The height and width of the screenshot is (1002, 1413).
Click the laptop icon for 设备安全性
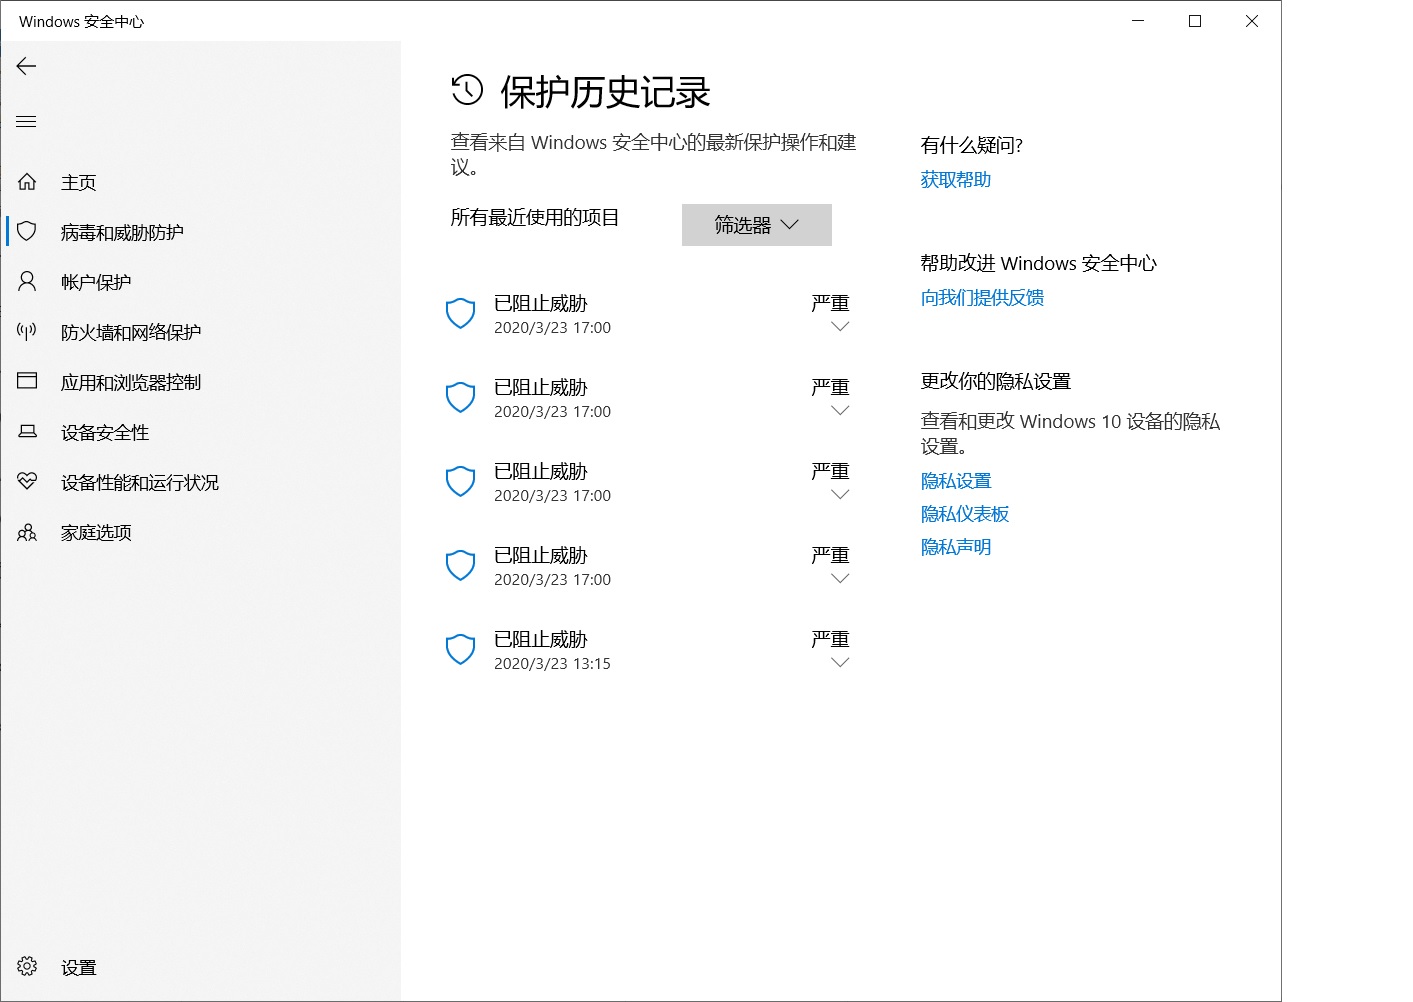pos(27,432)
